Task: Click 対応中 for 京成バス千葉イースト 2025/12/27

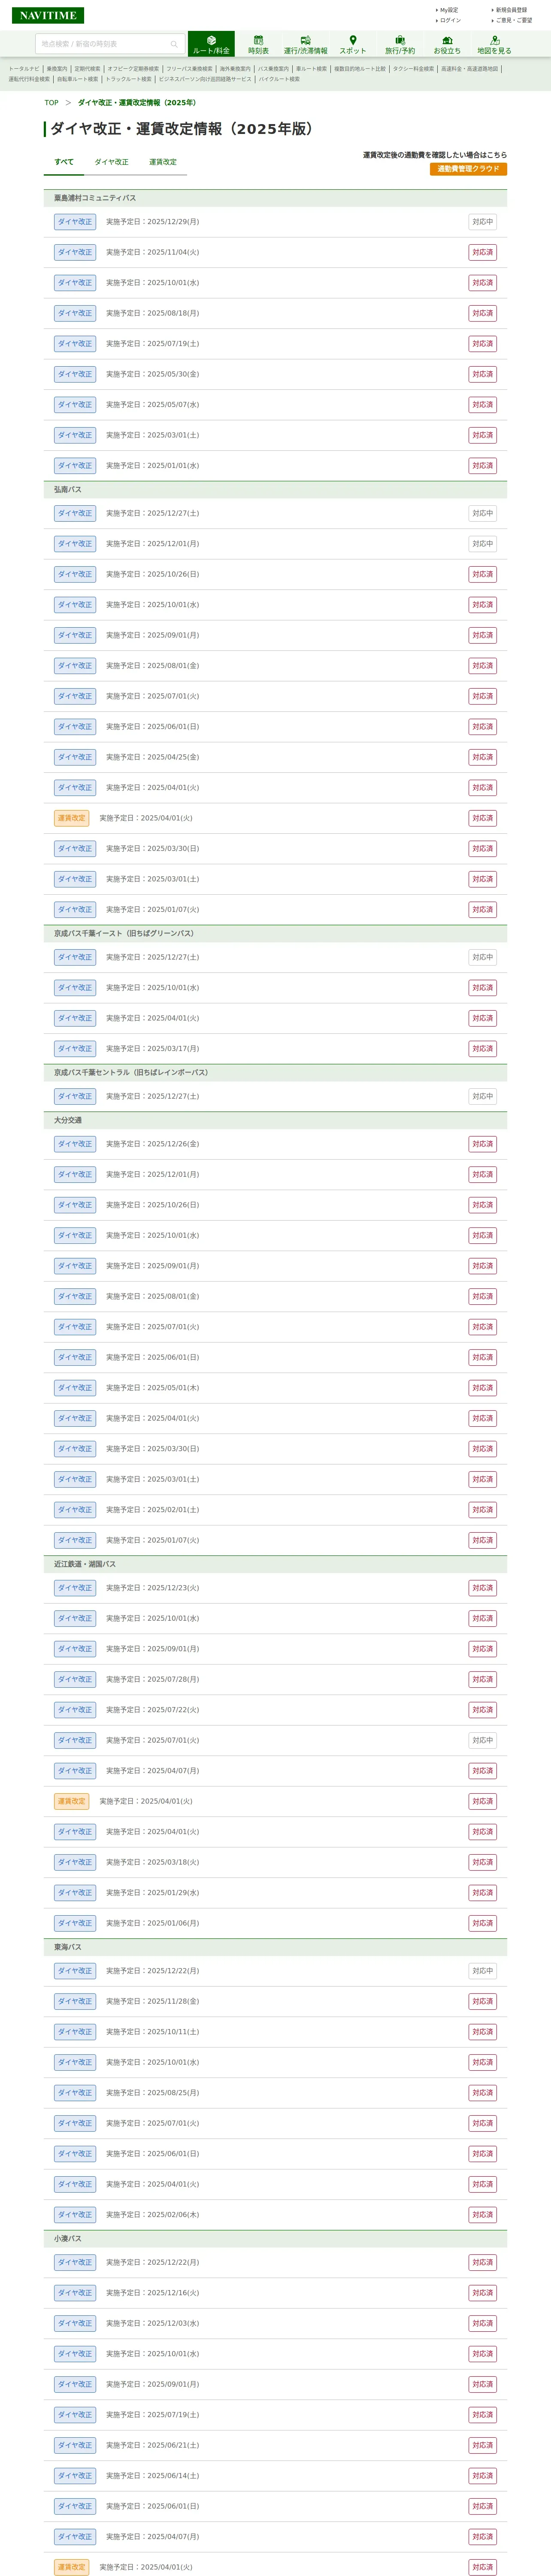Action: click(482, 957)
